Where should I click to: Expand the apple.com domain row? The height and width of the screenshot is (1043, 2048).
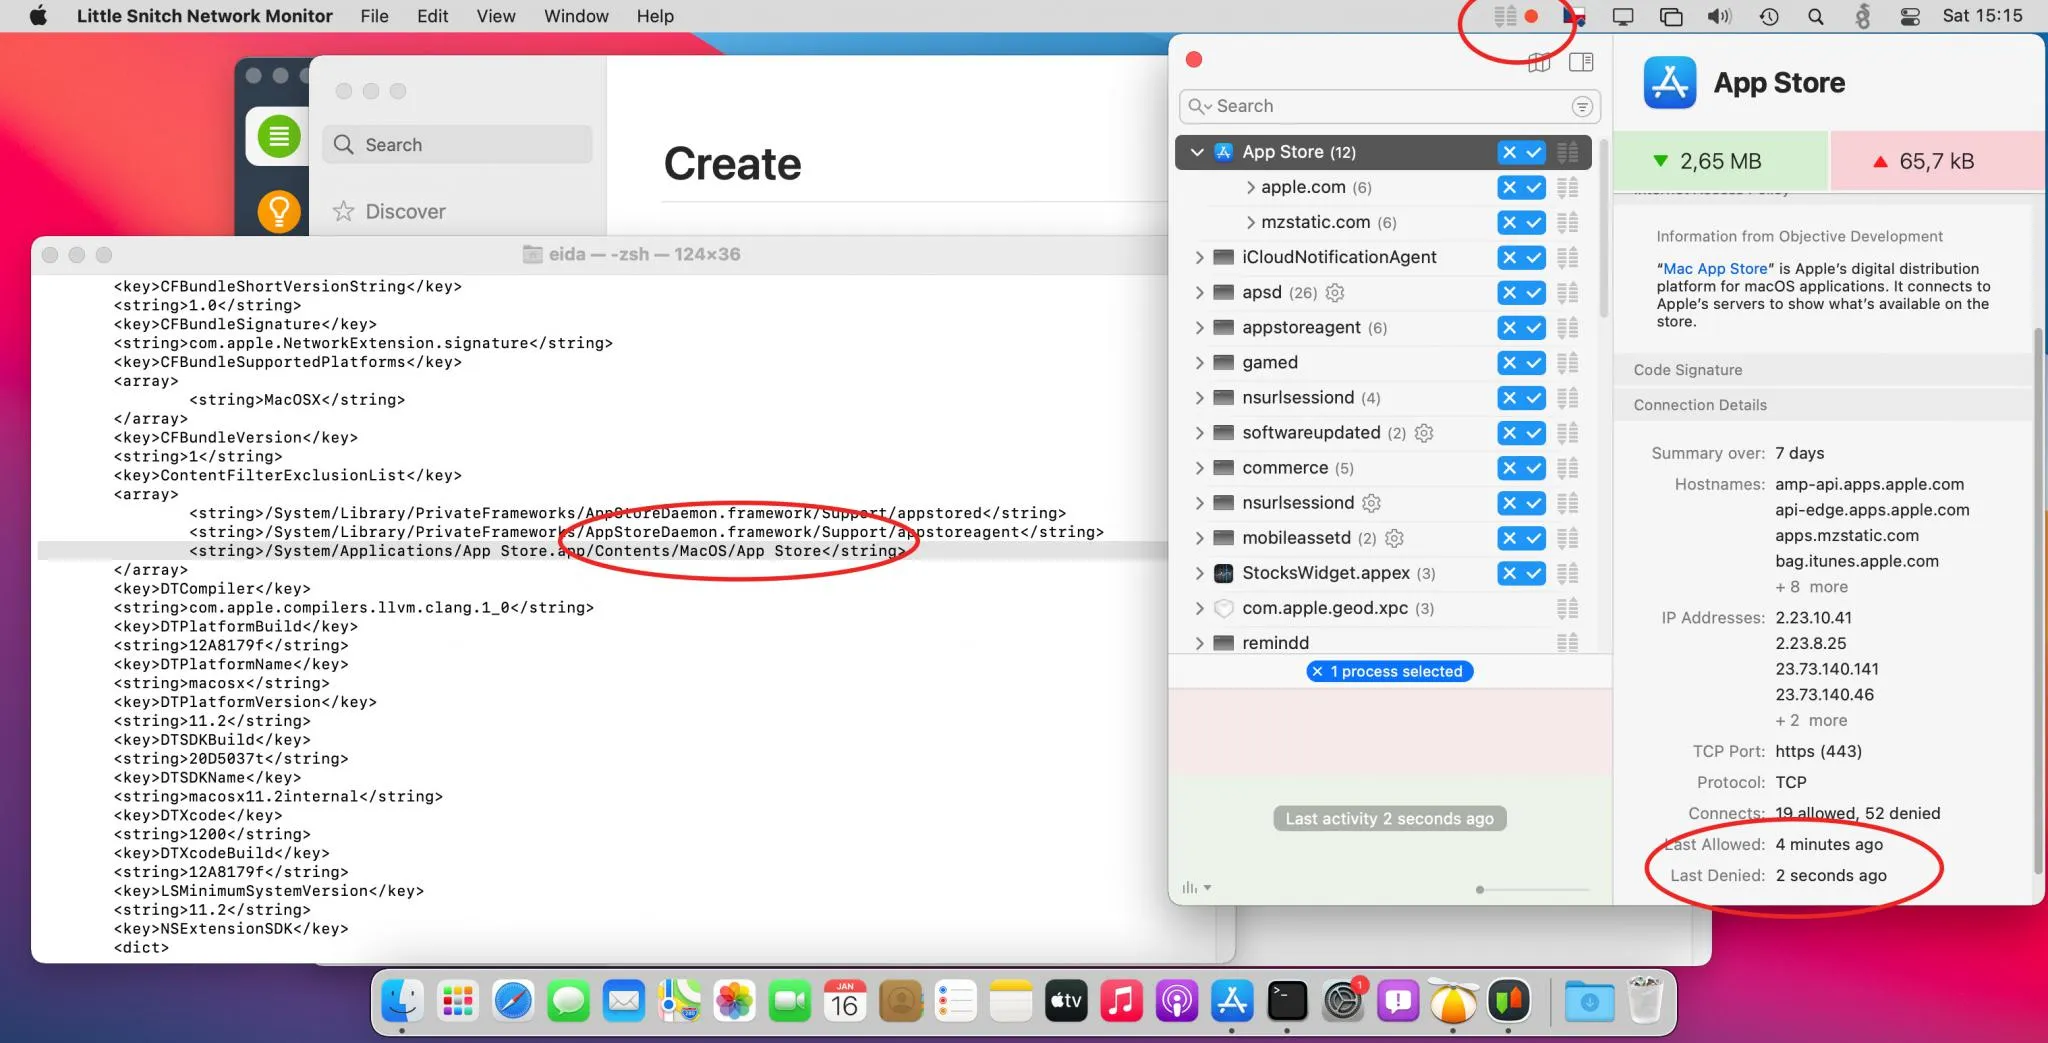click(1250, 187)
